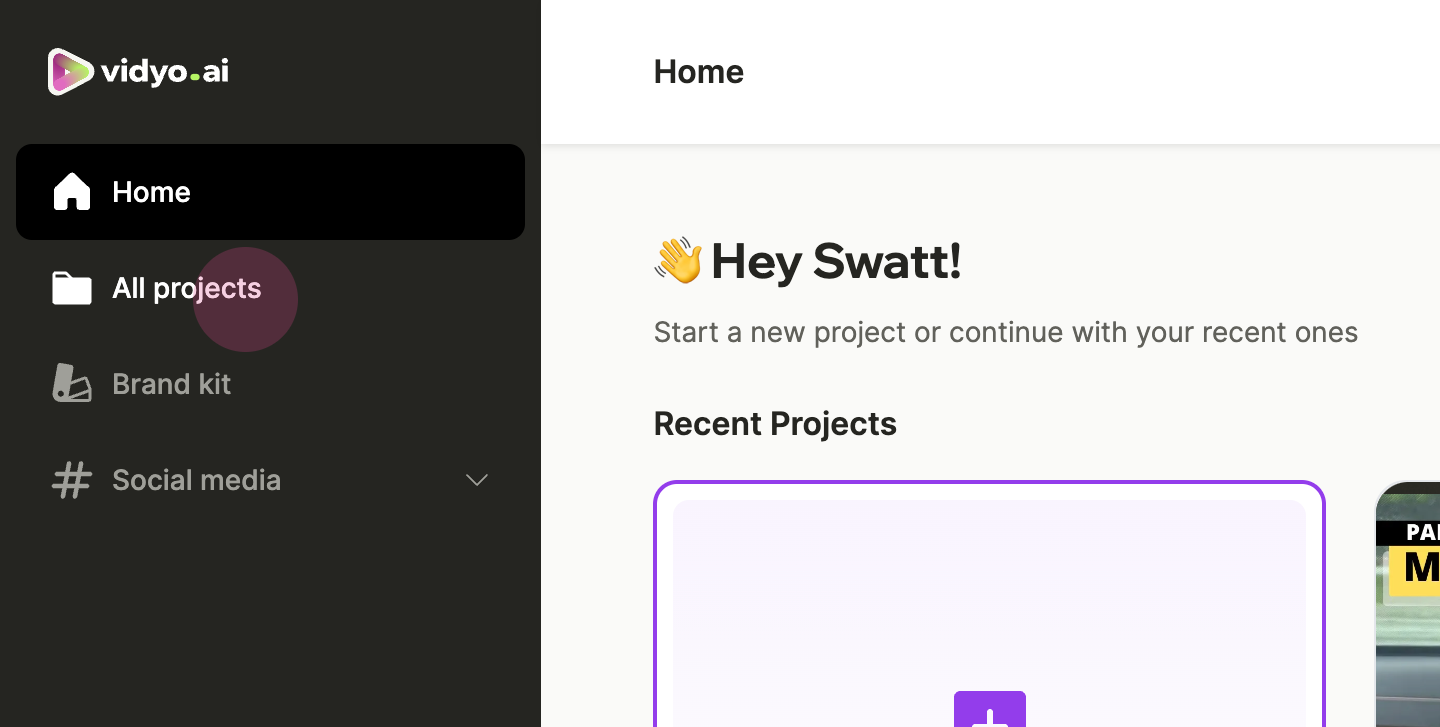
Task: Click the Brand kit swatch icon
Action: tap(72, 384)
